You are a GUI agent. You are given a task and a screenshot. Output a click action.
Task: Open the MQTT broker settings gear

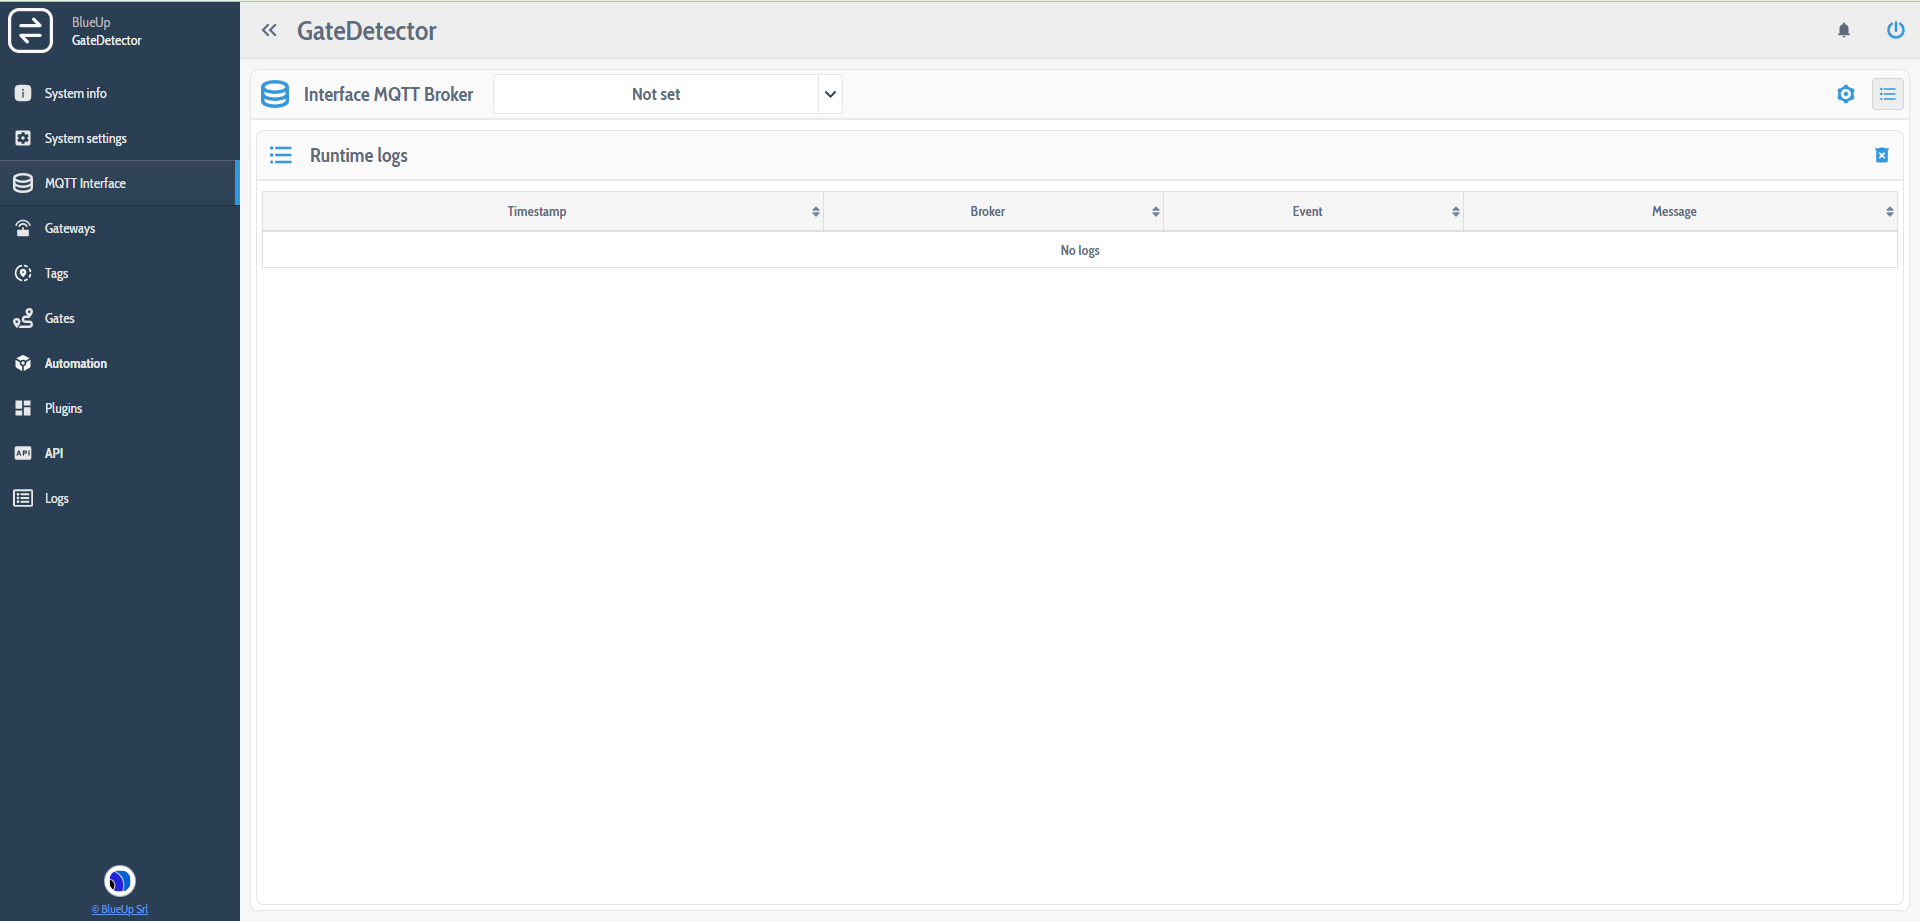1846,94
